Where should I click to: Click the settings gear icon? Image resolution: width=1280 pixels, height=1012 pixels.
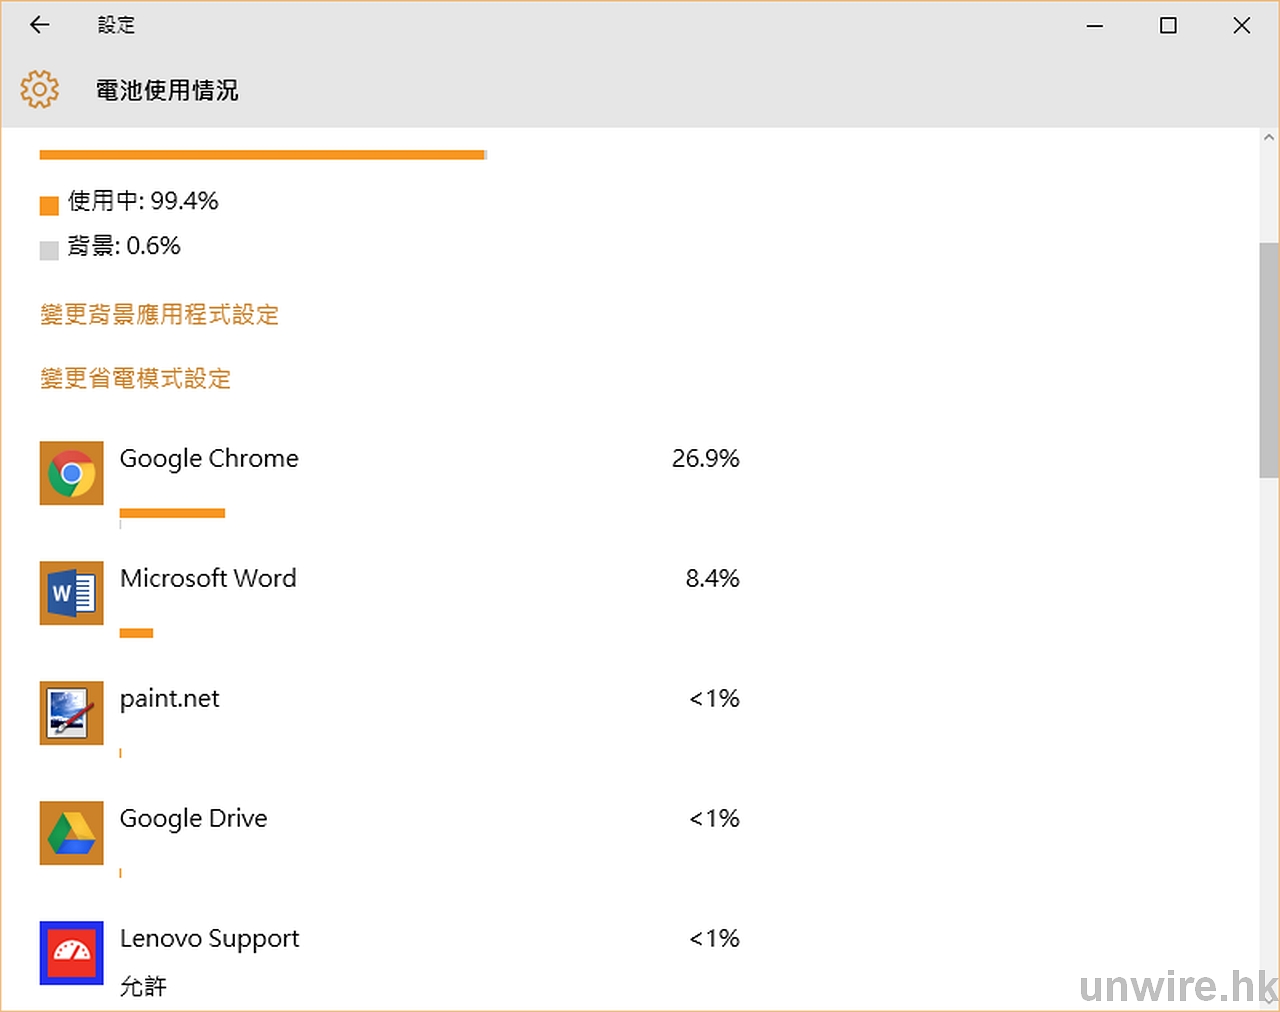[x=40, y=90]
